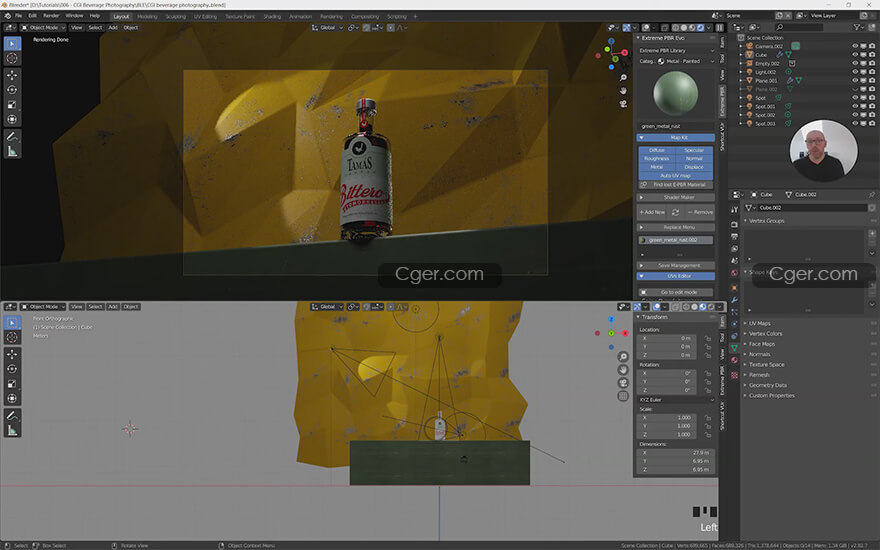Click the Diffuse map button
880x550 pixels.
click(x=657, y=150)
